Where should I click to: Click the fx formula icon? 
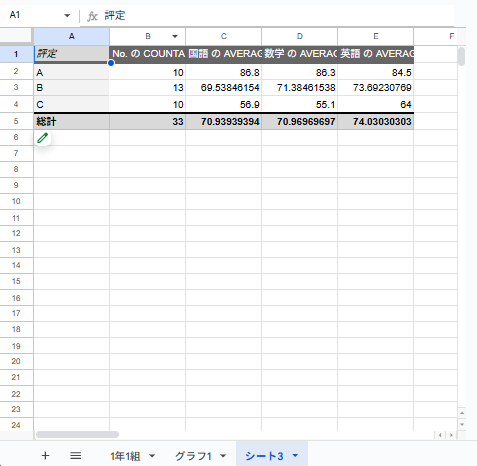click(92, 16)
